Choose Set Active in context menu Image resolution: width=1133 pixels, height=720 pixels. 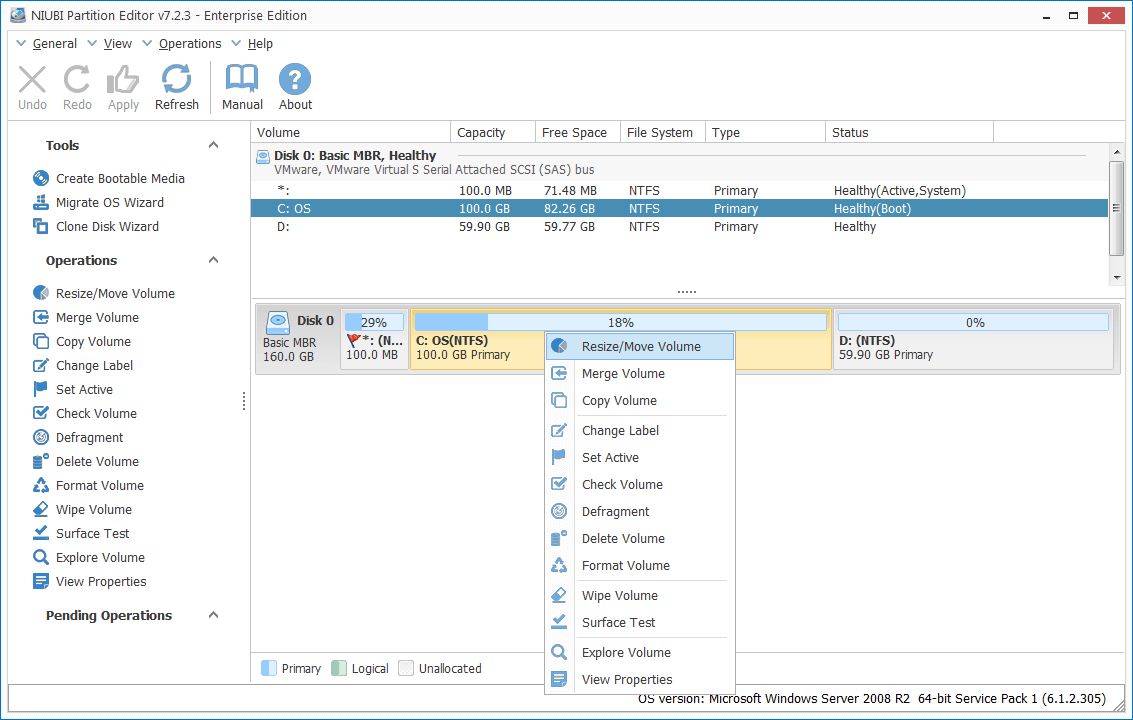tap(640, 457)
